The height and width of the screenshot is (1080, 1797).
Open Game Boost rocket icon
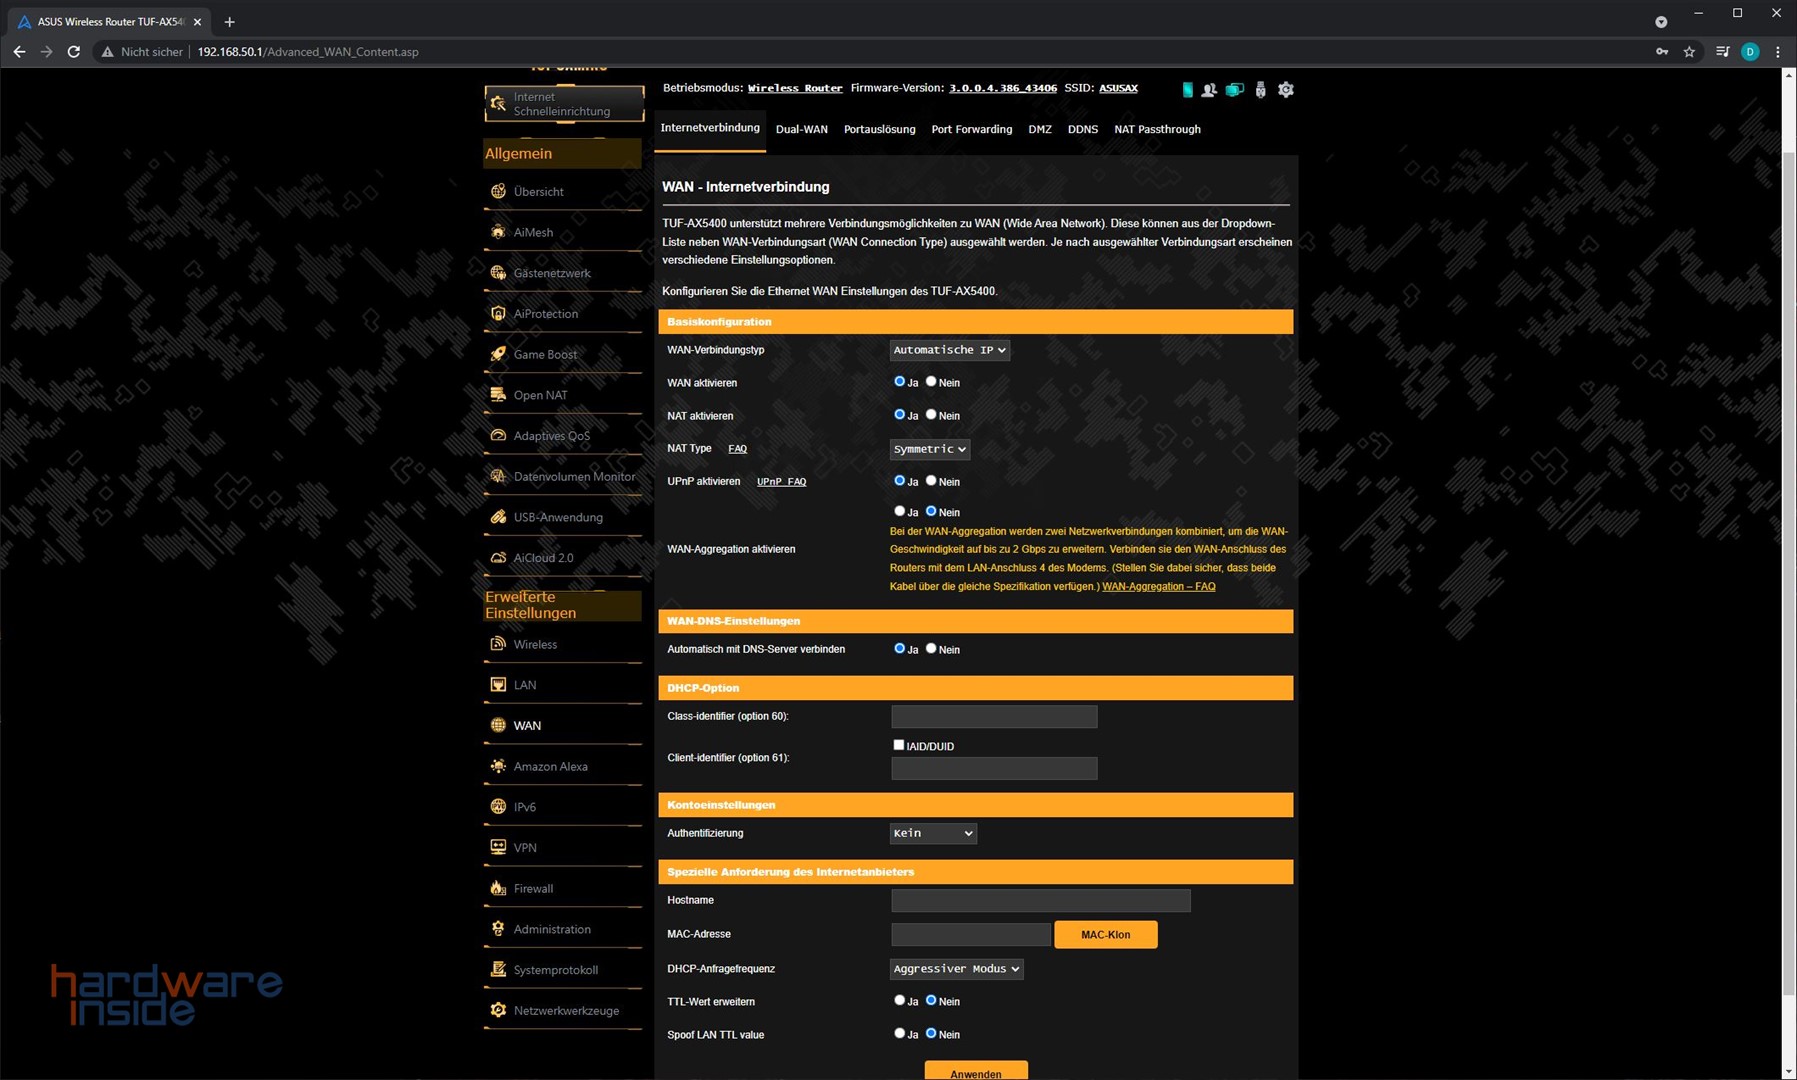point(498,354)
